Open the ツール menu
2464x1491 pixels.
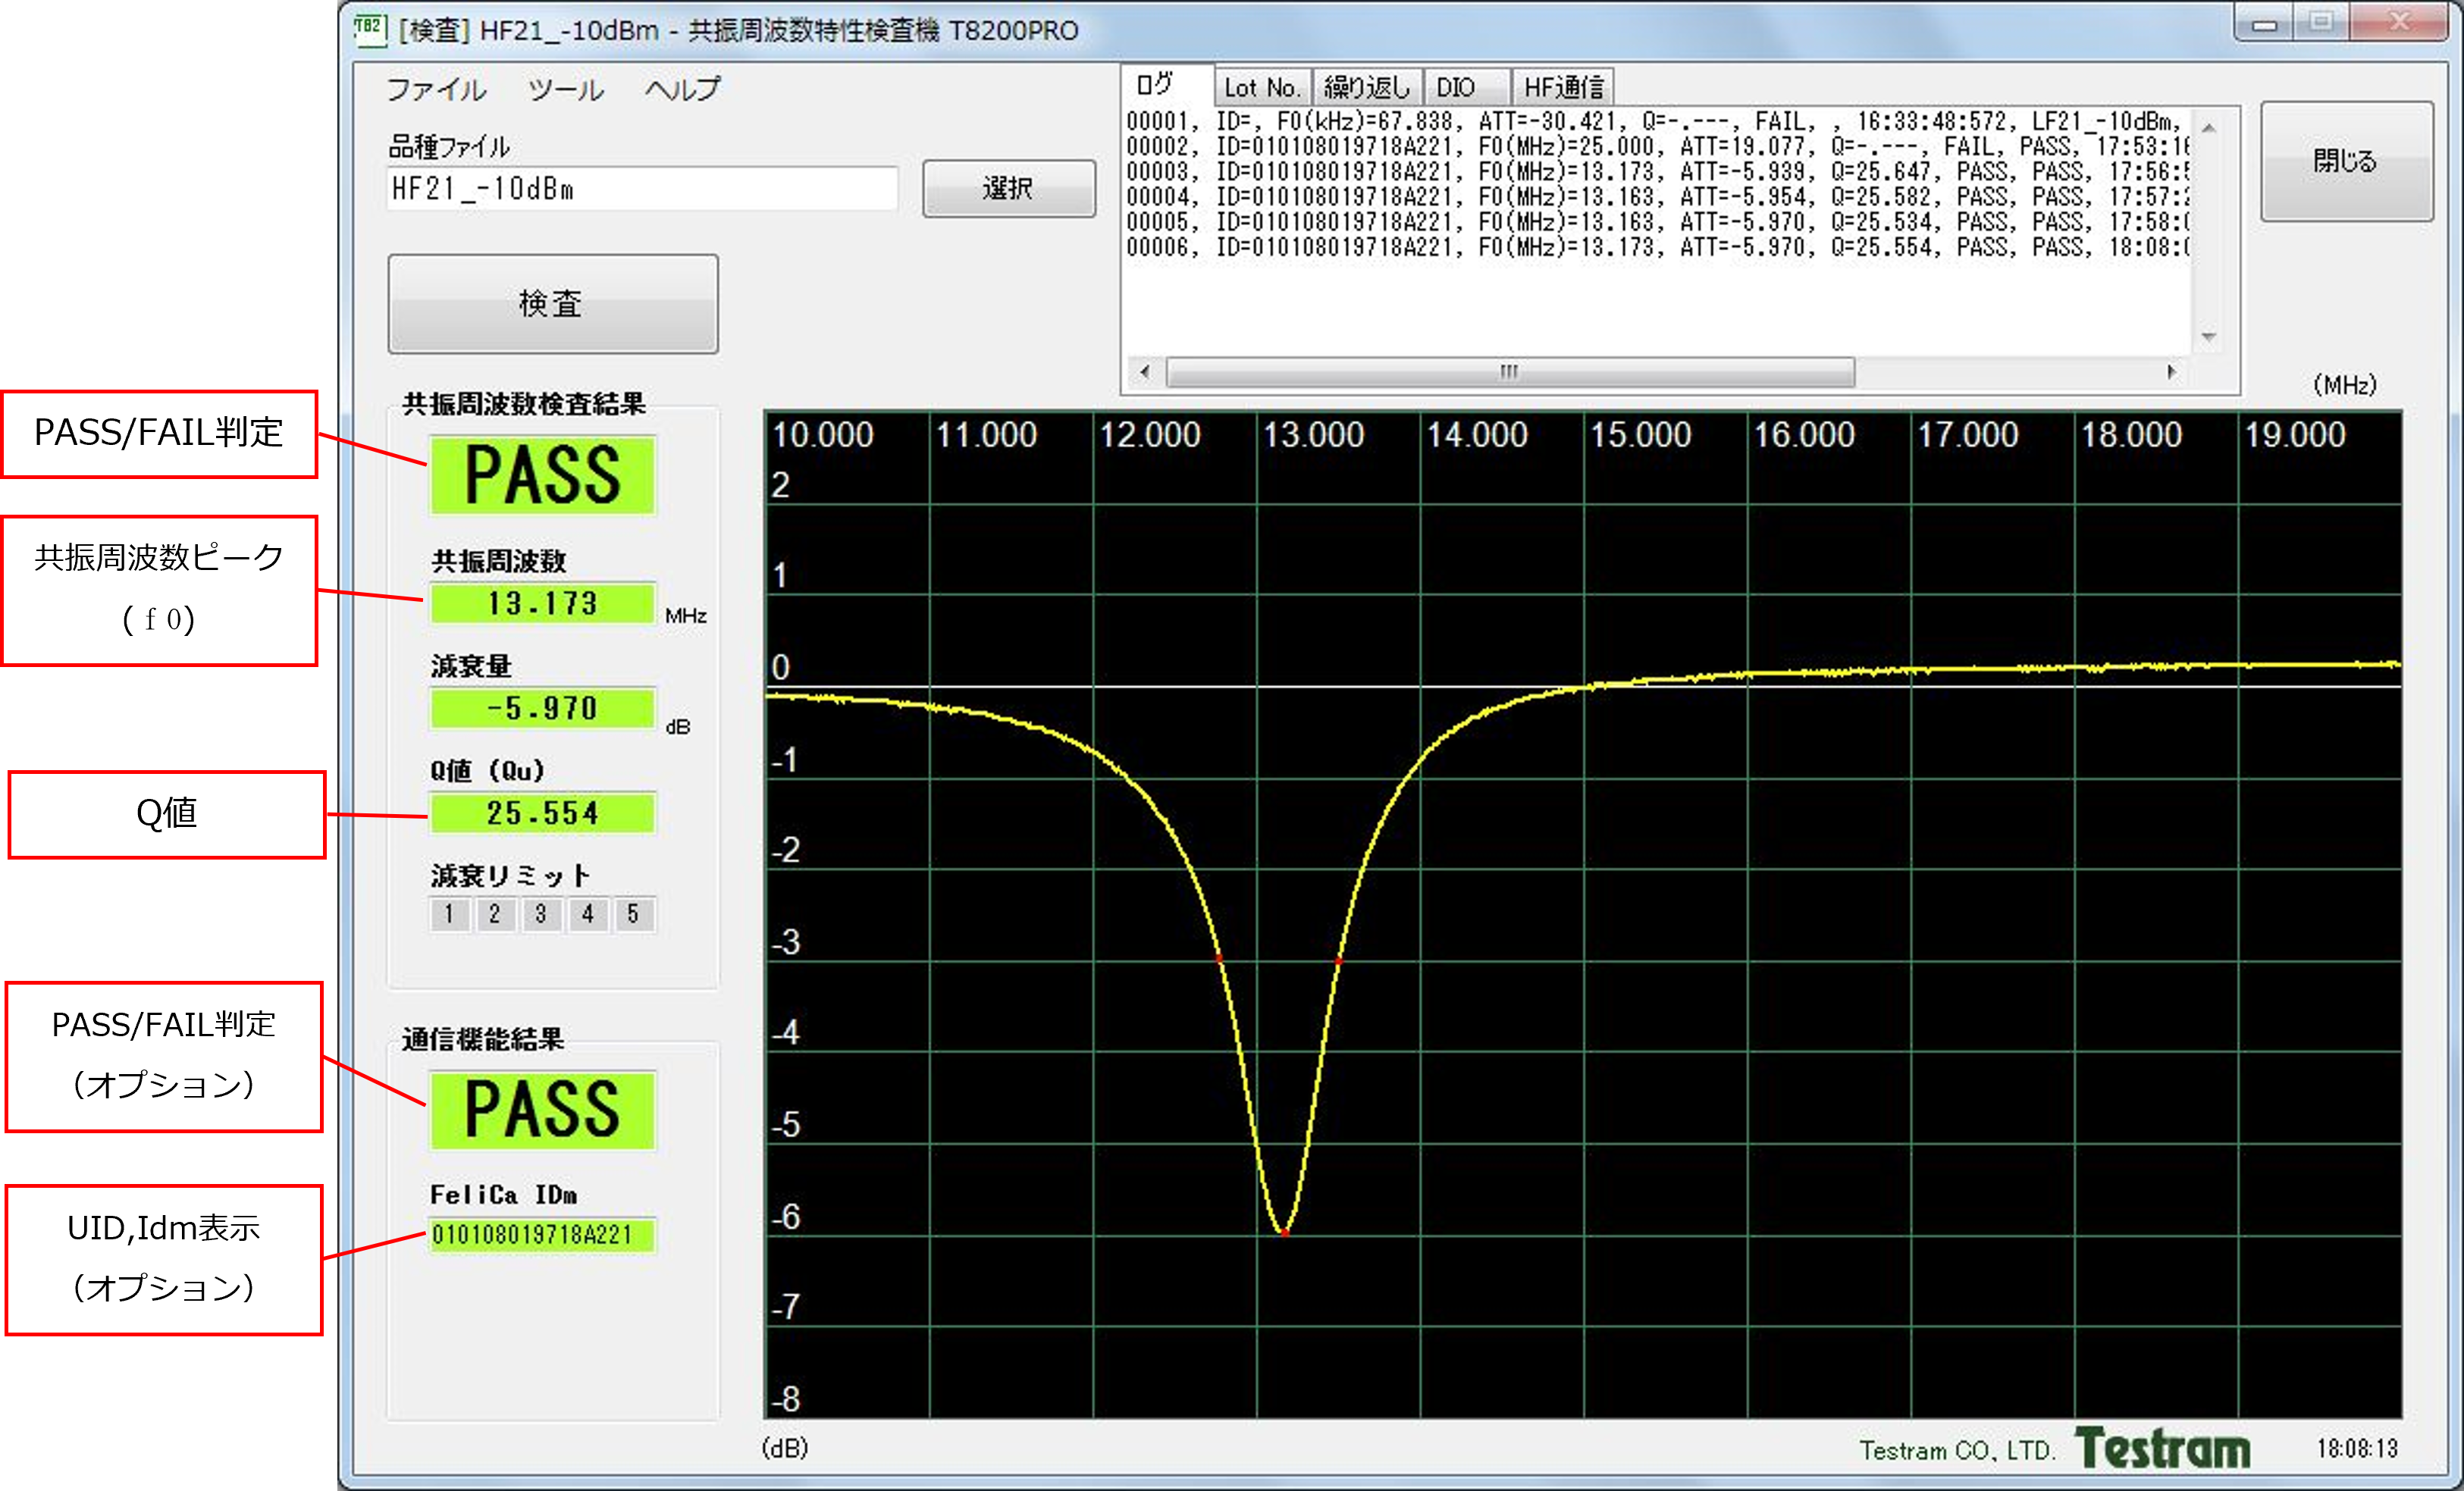(x=566, y=90)
